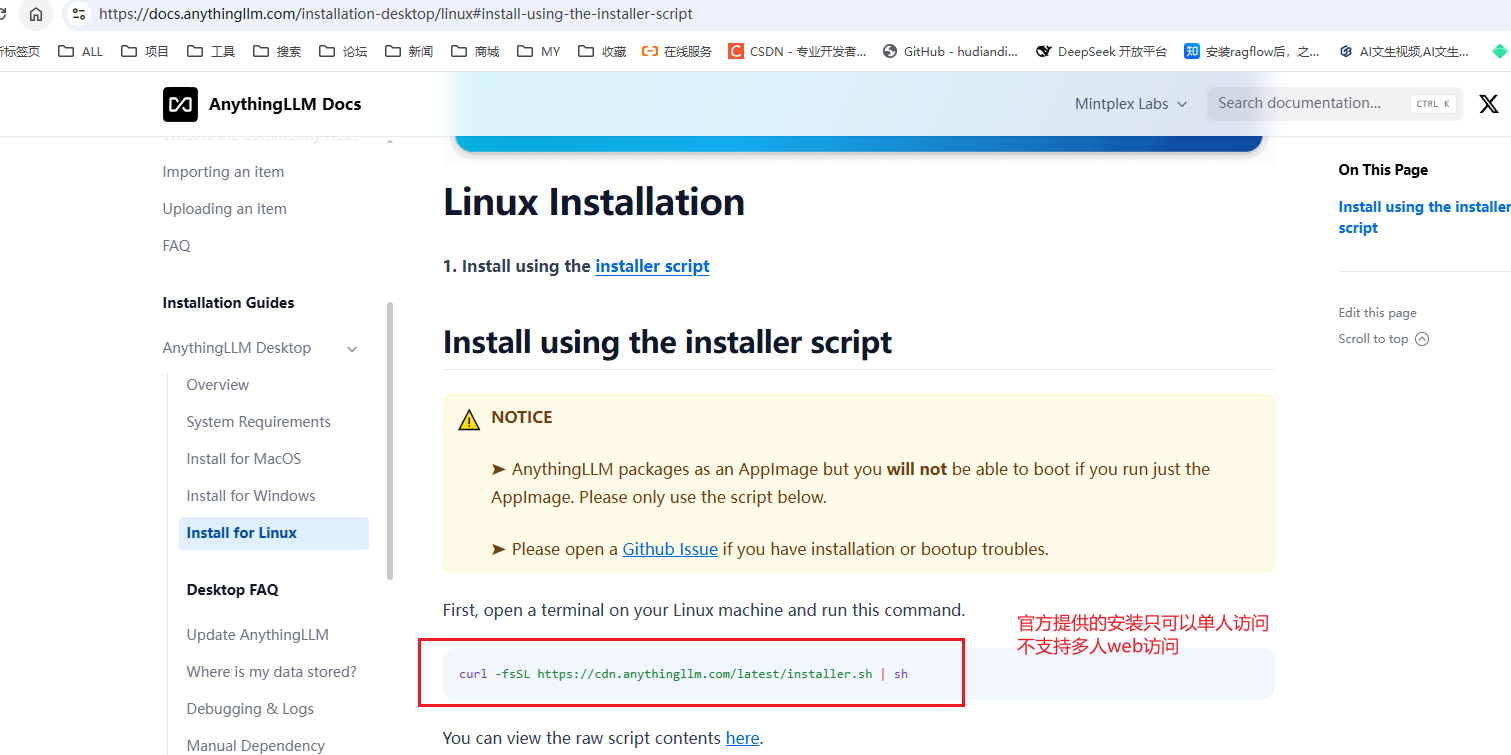Open Install for Windows page
This screenshot has width=1511, height=755.
tap(250, 496)
